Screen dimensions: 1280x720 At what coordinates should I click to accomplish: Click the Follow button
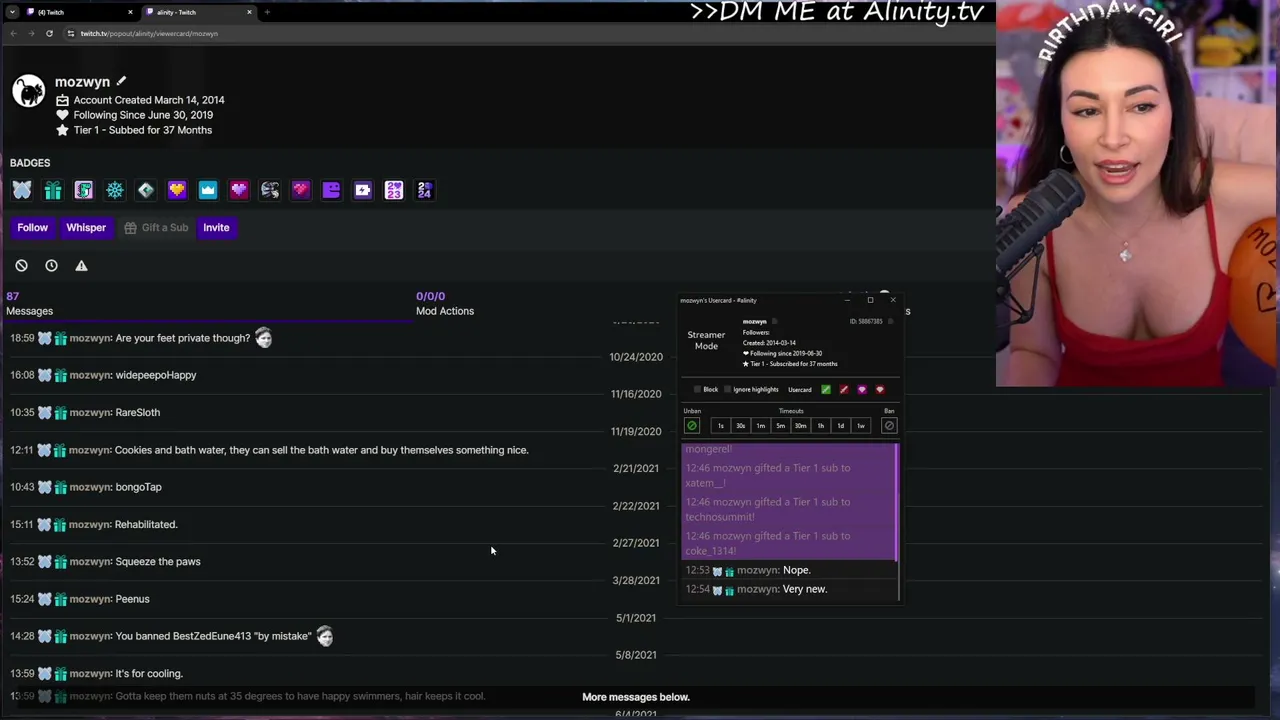click(32, 228)
